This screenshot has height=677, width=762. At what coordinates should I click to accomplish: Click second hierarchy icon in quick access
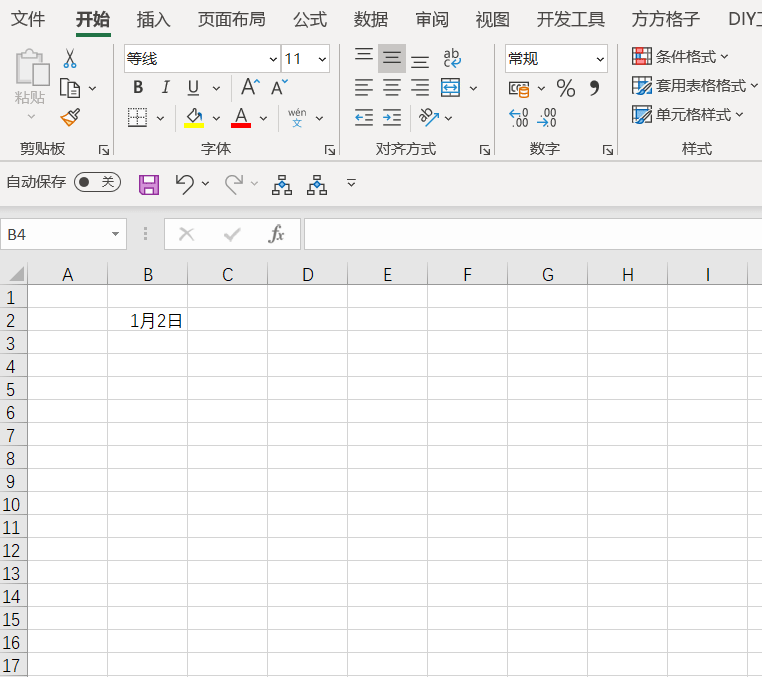click(317, 185)
